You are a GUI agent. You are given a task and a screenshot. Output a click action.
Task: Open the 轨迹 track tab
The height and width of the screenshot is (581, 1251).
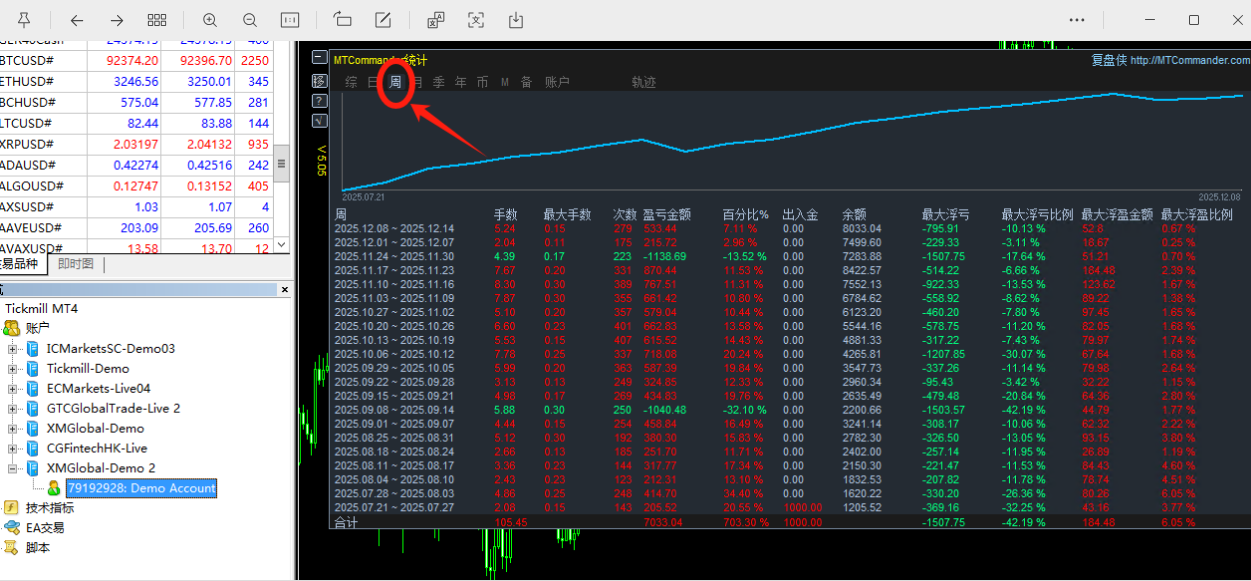click(644, 82)
